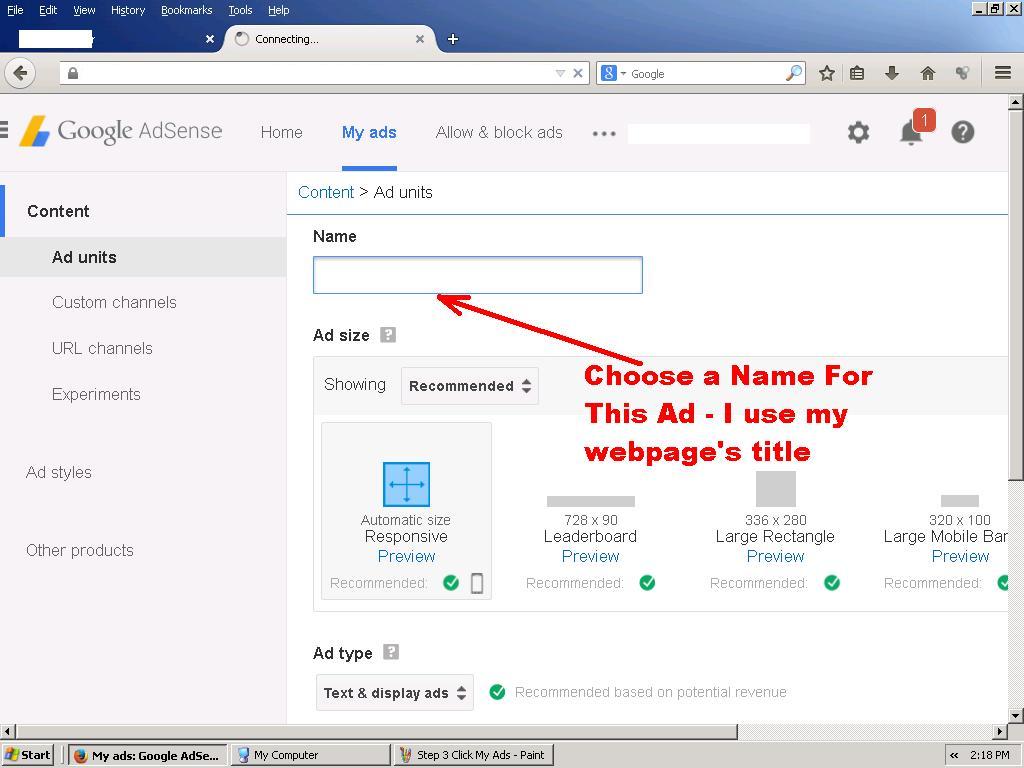
Task: Click the scrollbar down arrow
Action: point(1016,716)
